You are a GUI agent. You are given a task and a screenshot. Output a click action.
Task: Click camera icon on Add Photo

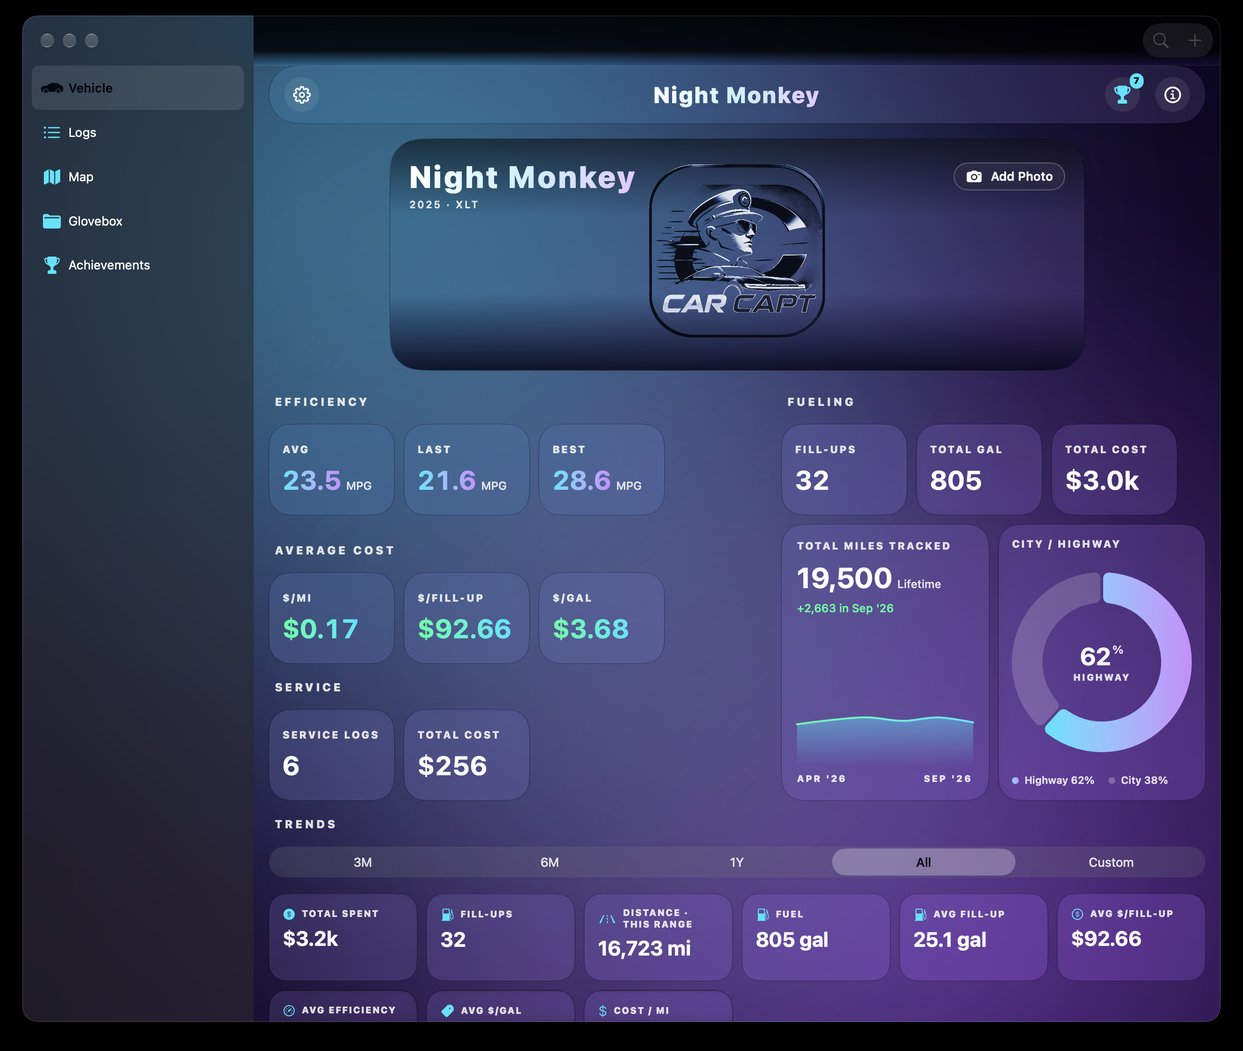[974, 176]
